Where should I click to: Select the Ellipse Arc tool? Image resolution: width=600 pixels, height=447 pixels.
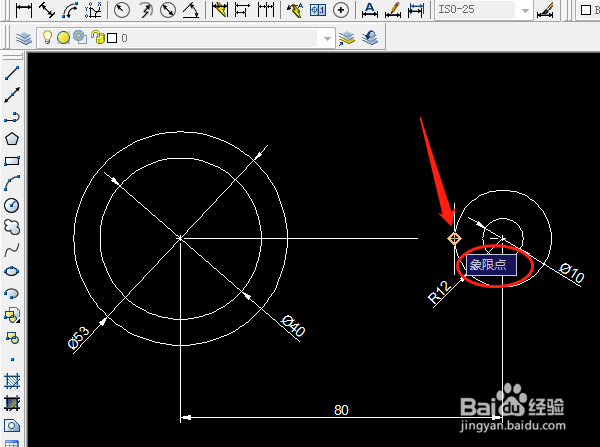tap(12, 294)
